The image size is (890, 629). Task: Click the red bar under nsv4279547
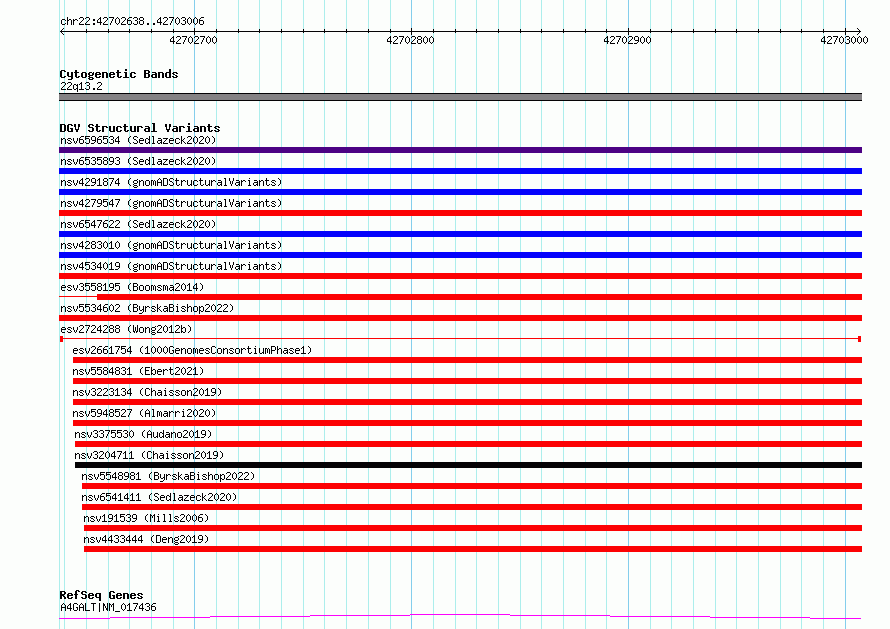point(460,213)
